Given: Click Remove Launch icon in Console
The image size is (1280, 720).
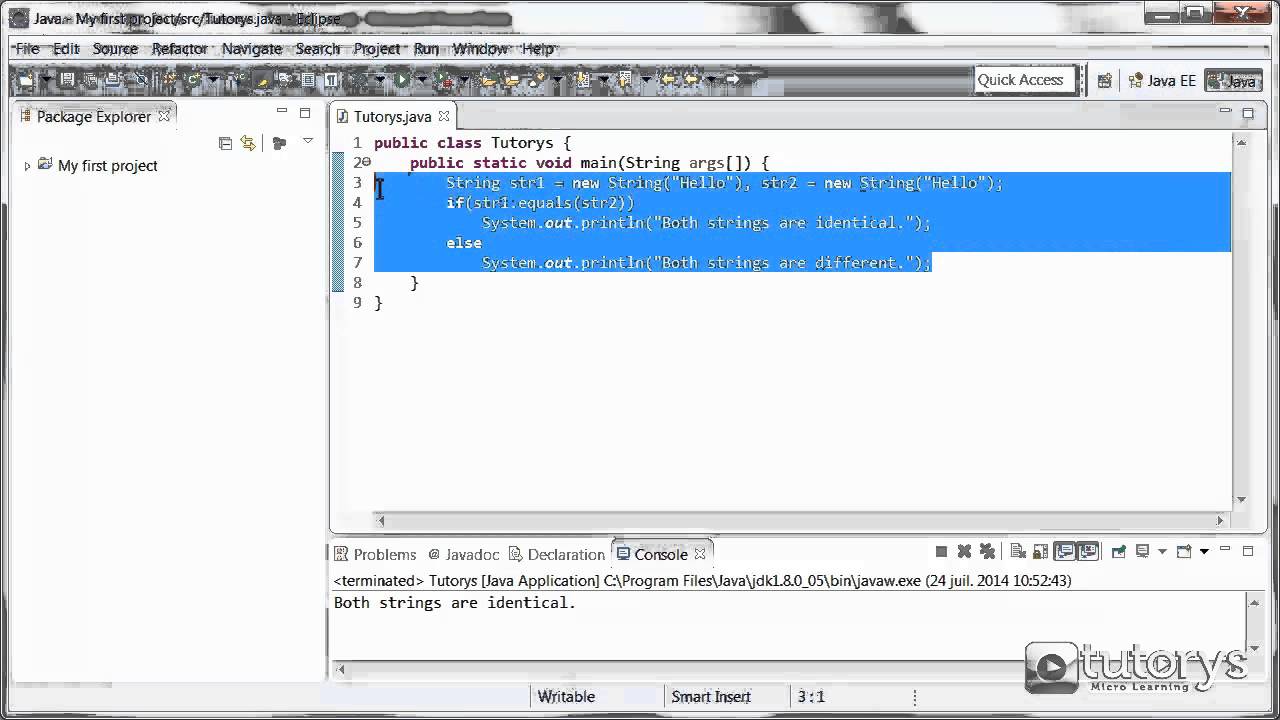Looking at the screenshot, I should point(964,552).
